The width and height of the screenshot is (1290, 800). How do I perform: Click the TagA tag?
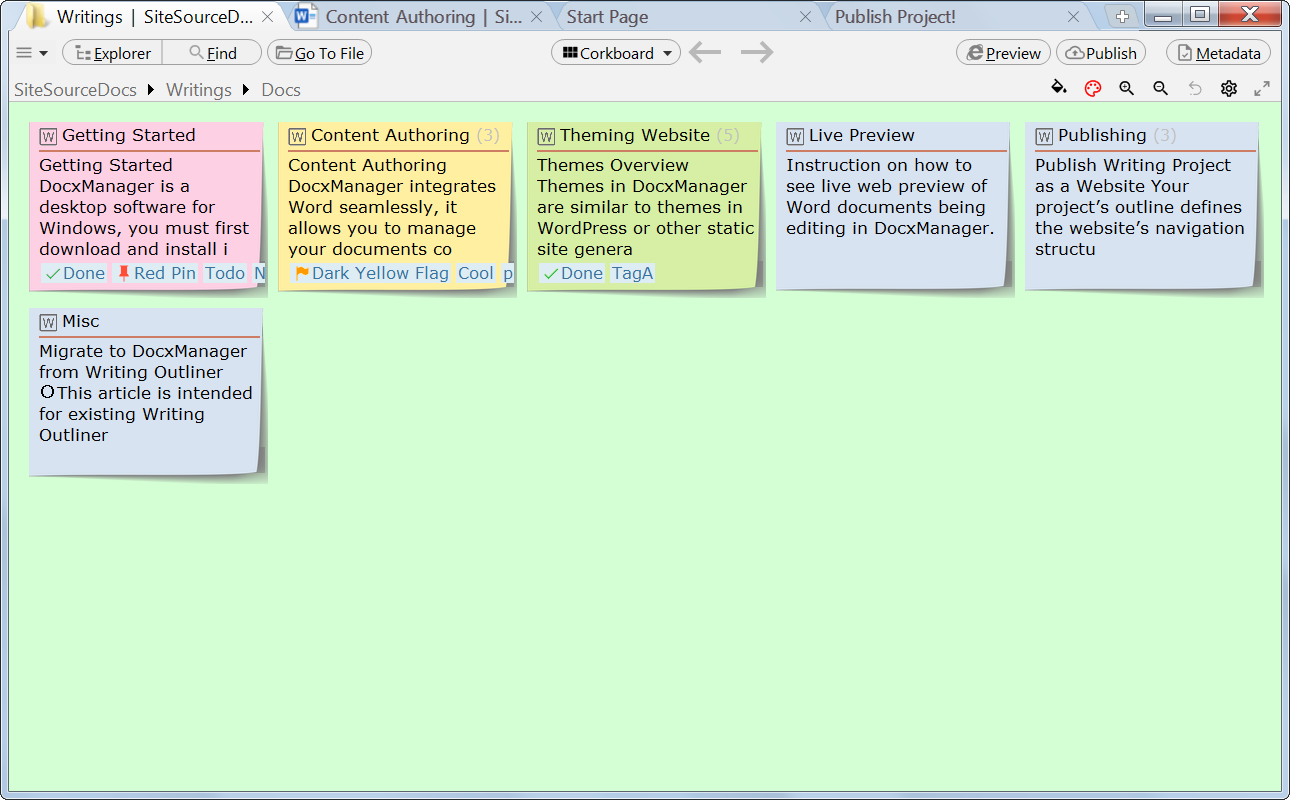pos(633,273)
